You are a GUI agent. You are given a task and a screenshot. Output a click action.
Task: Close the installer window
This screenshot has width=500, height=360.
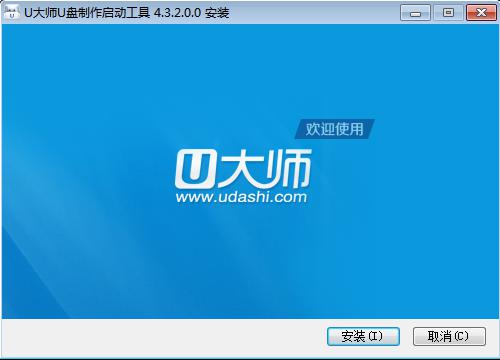[481, 13]
